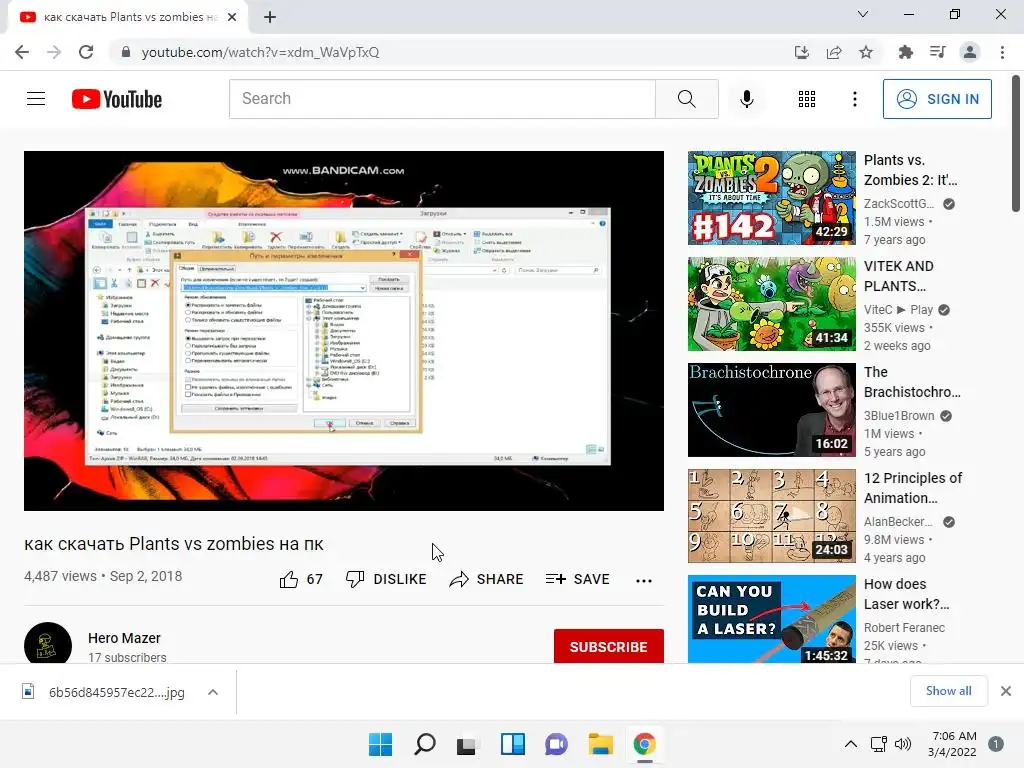Image resolution: width=1024 pixels, height=768 pixels.
Task: Open AlanBecker channel name
Action: pos(899,522)
